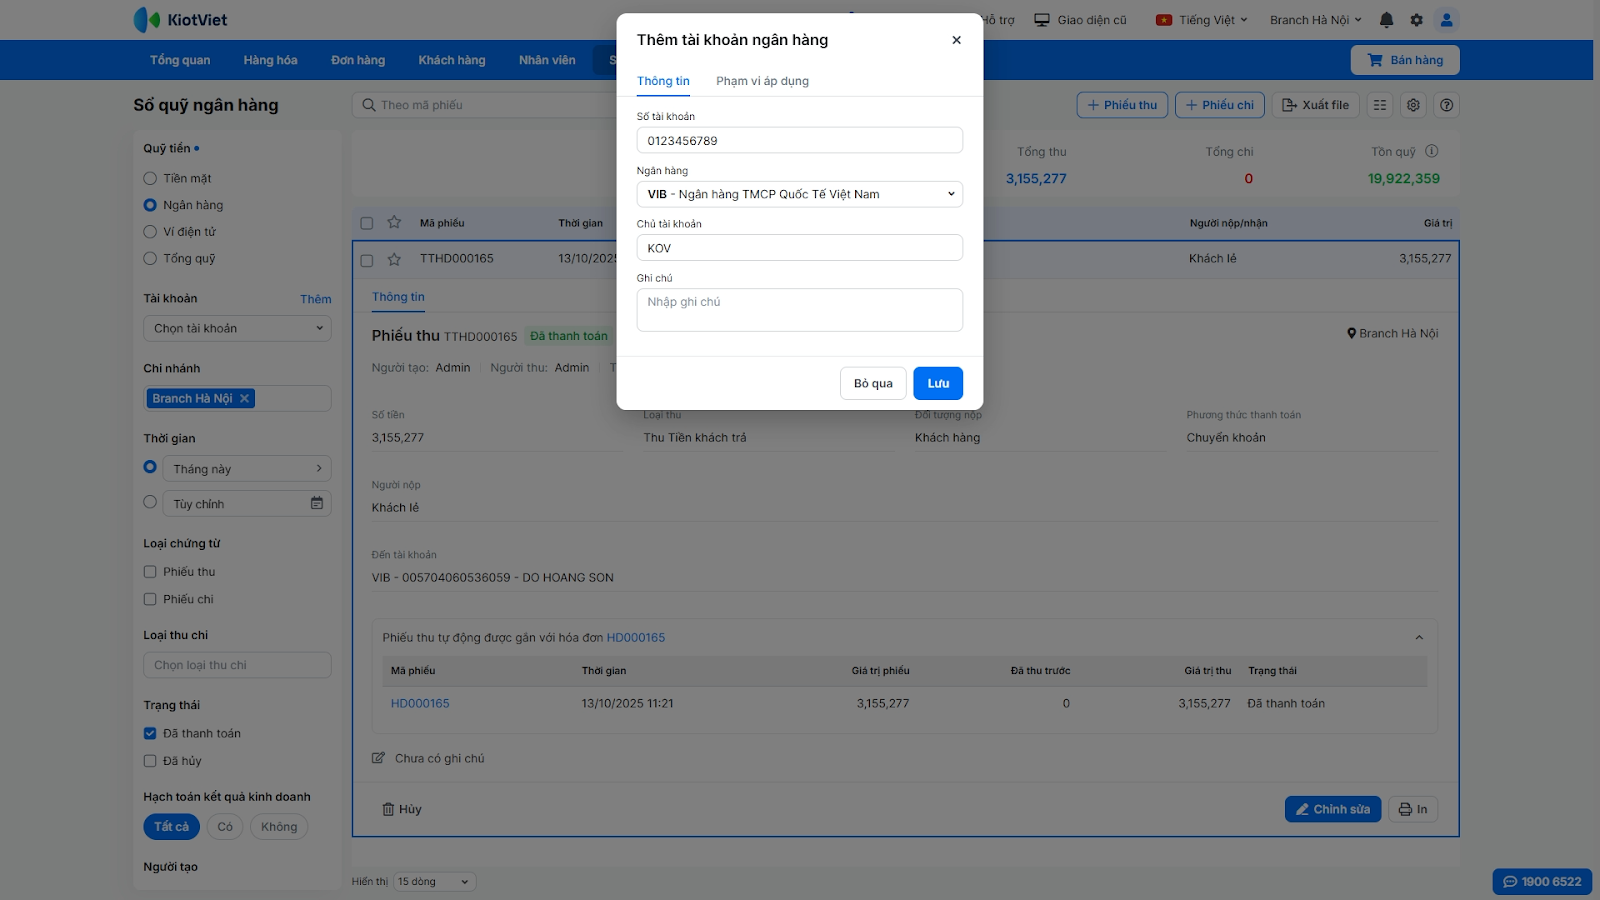Uncheck the Đã thanh toán checkbox
The width and height of the screenshot is (1600, 900).
[x=150, y=733]
